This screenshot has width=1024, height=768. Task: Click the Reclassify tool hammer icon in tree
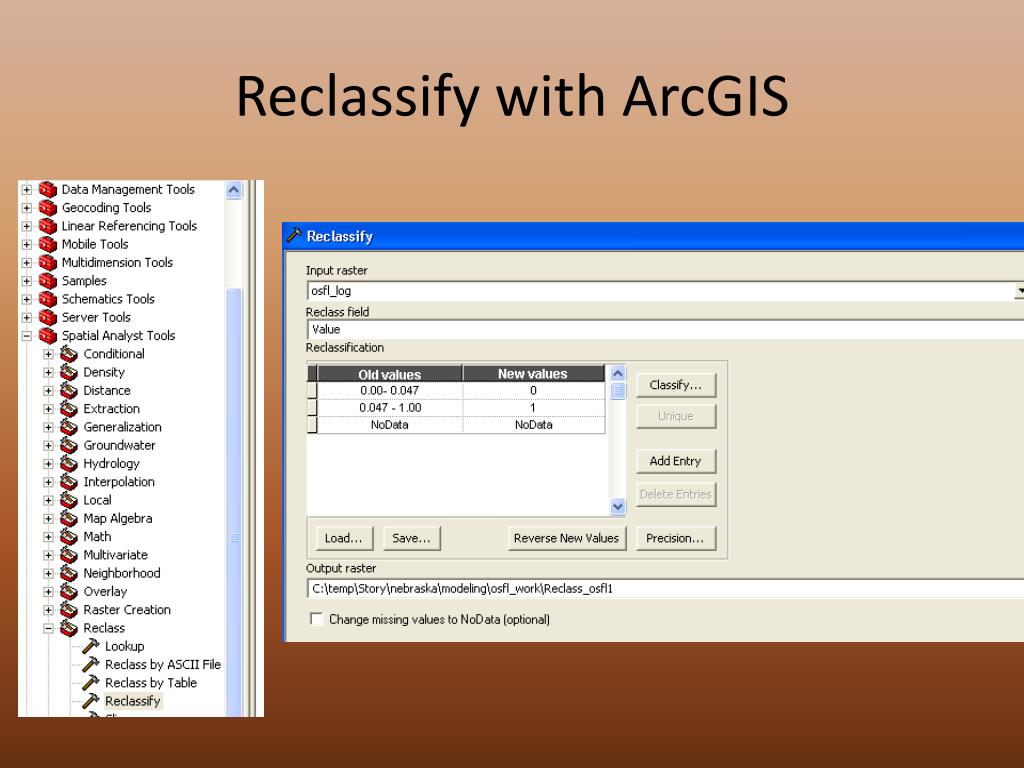(91, 701)
